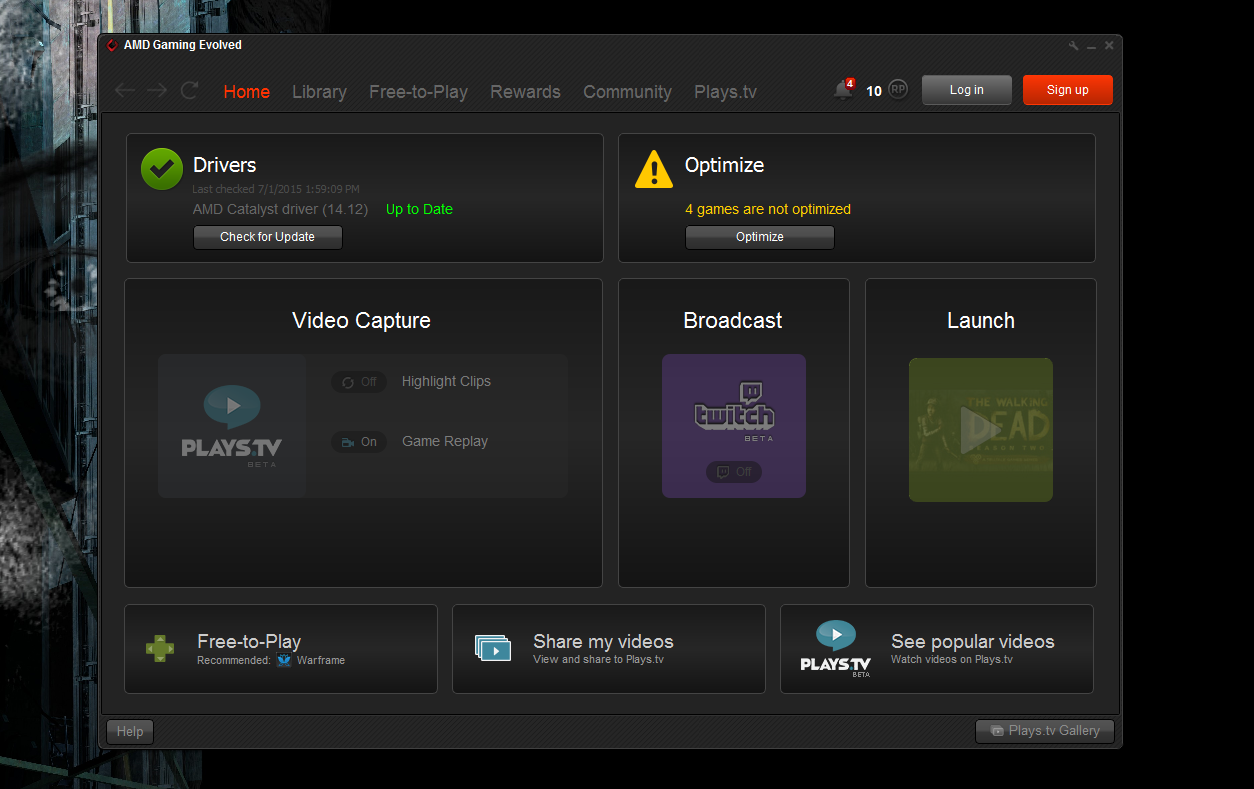Click the Up to Date status text
Screen dimensions: 1254x789
point(419,209)
